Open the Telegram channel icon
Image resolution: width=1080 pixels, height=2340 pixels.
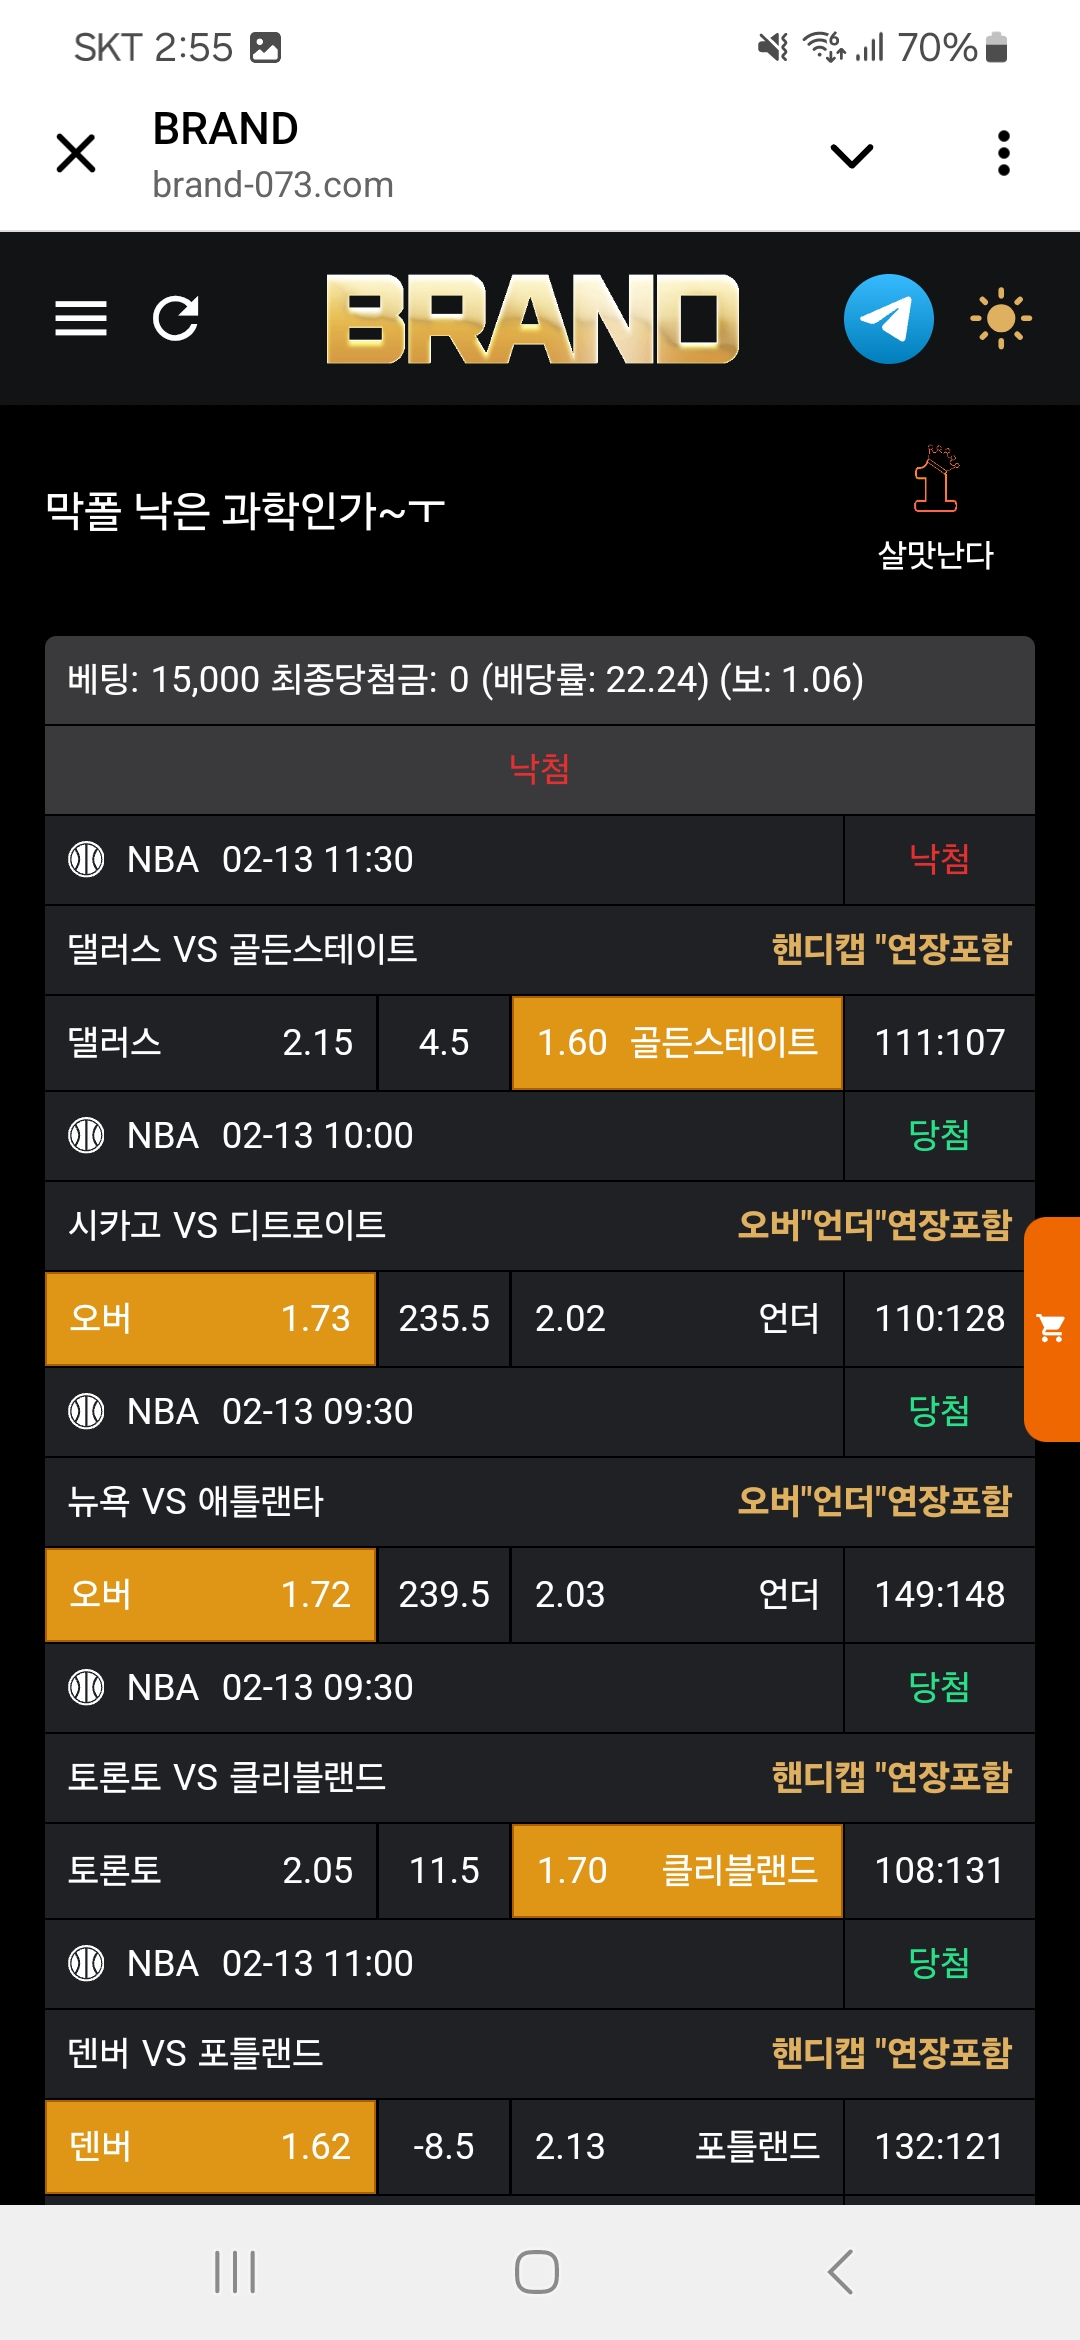tap(888, 319)
